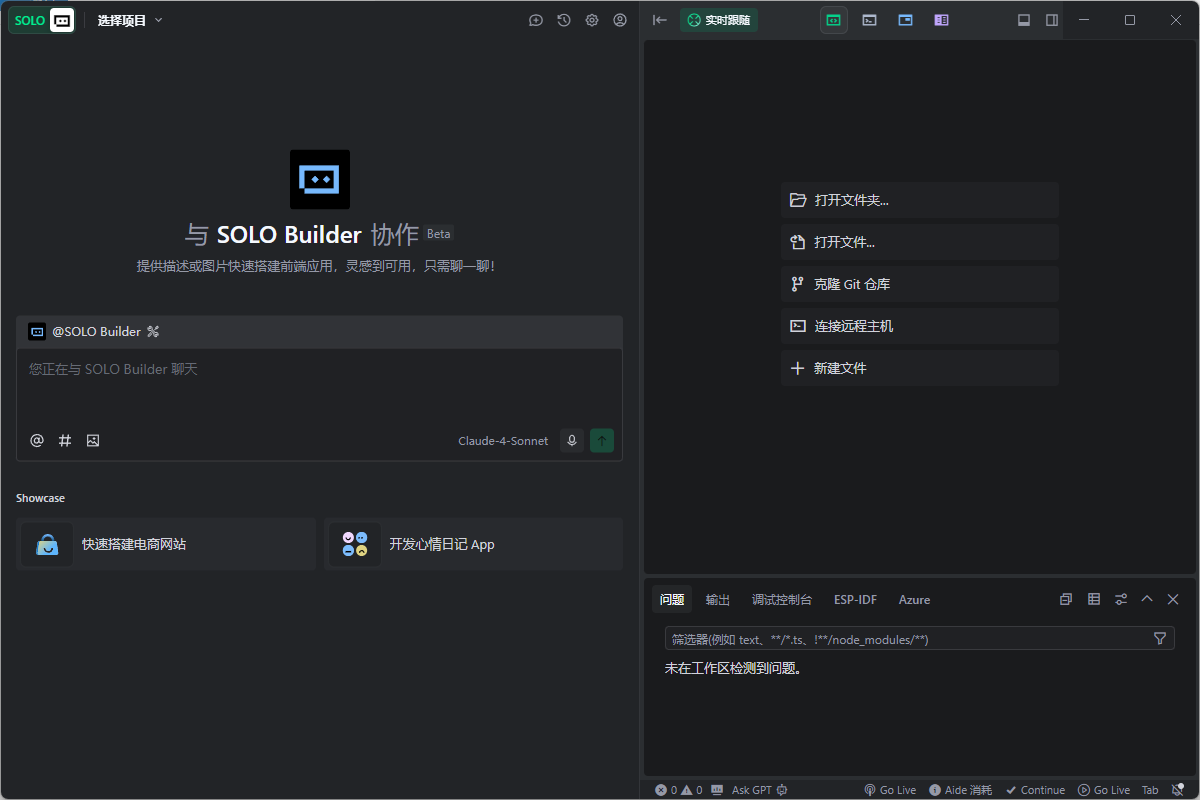Open the Azure panel tab
Viewport: 1200px width, 800px height.
(x=914, y=600)
